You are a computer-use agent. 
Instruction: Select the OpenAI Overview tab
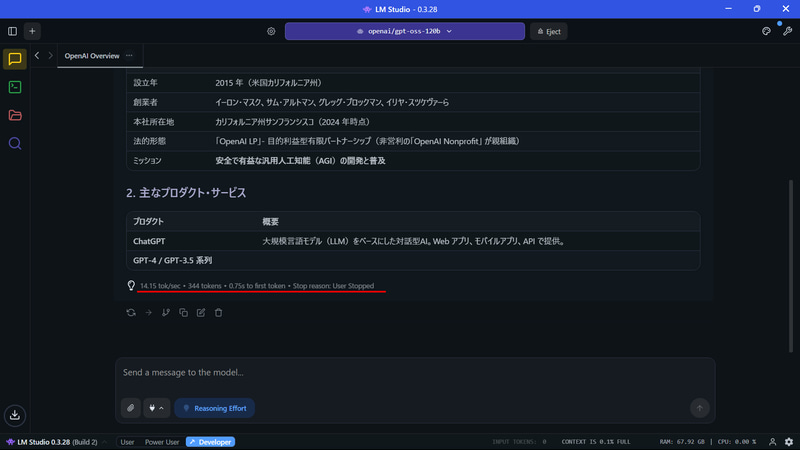tap(92, 56)
